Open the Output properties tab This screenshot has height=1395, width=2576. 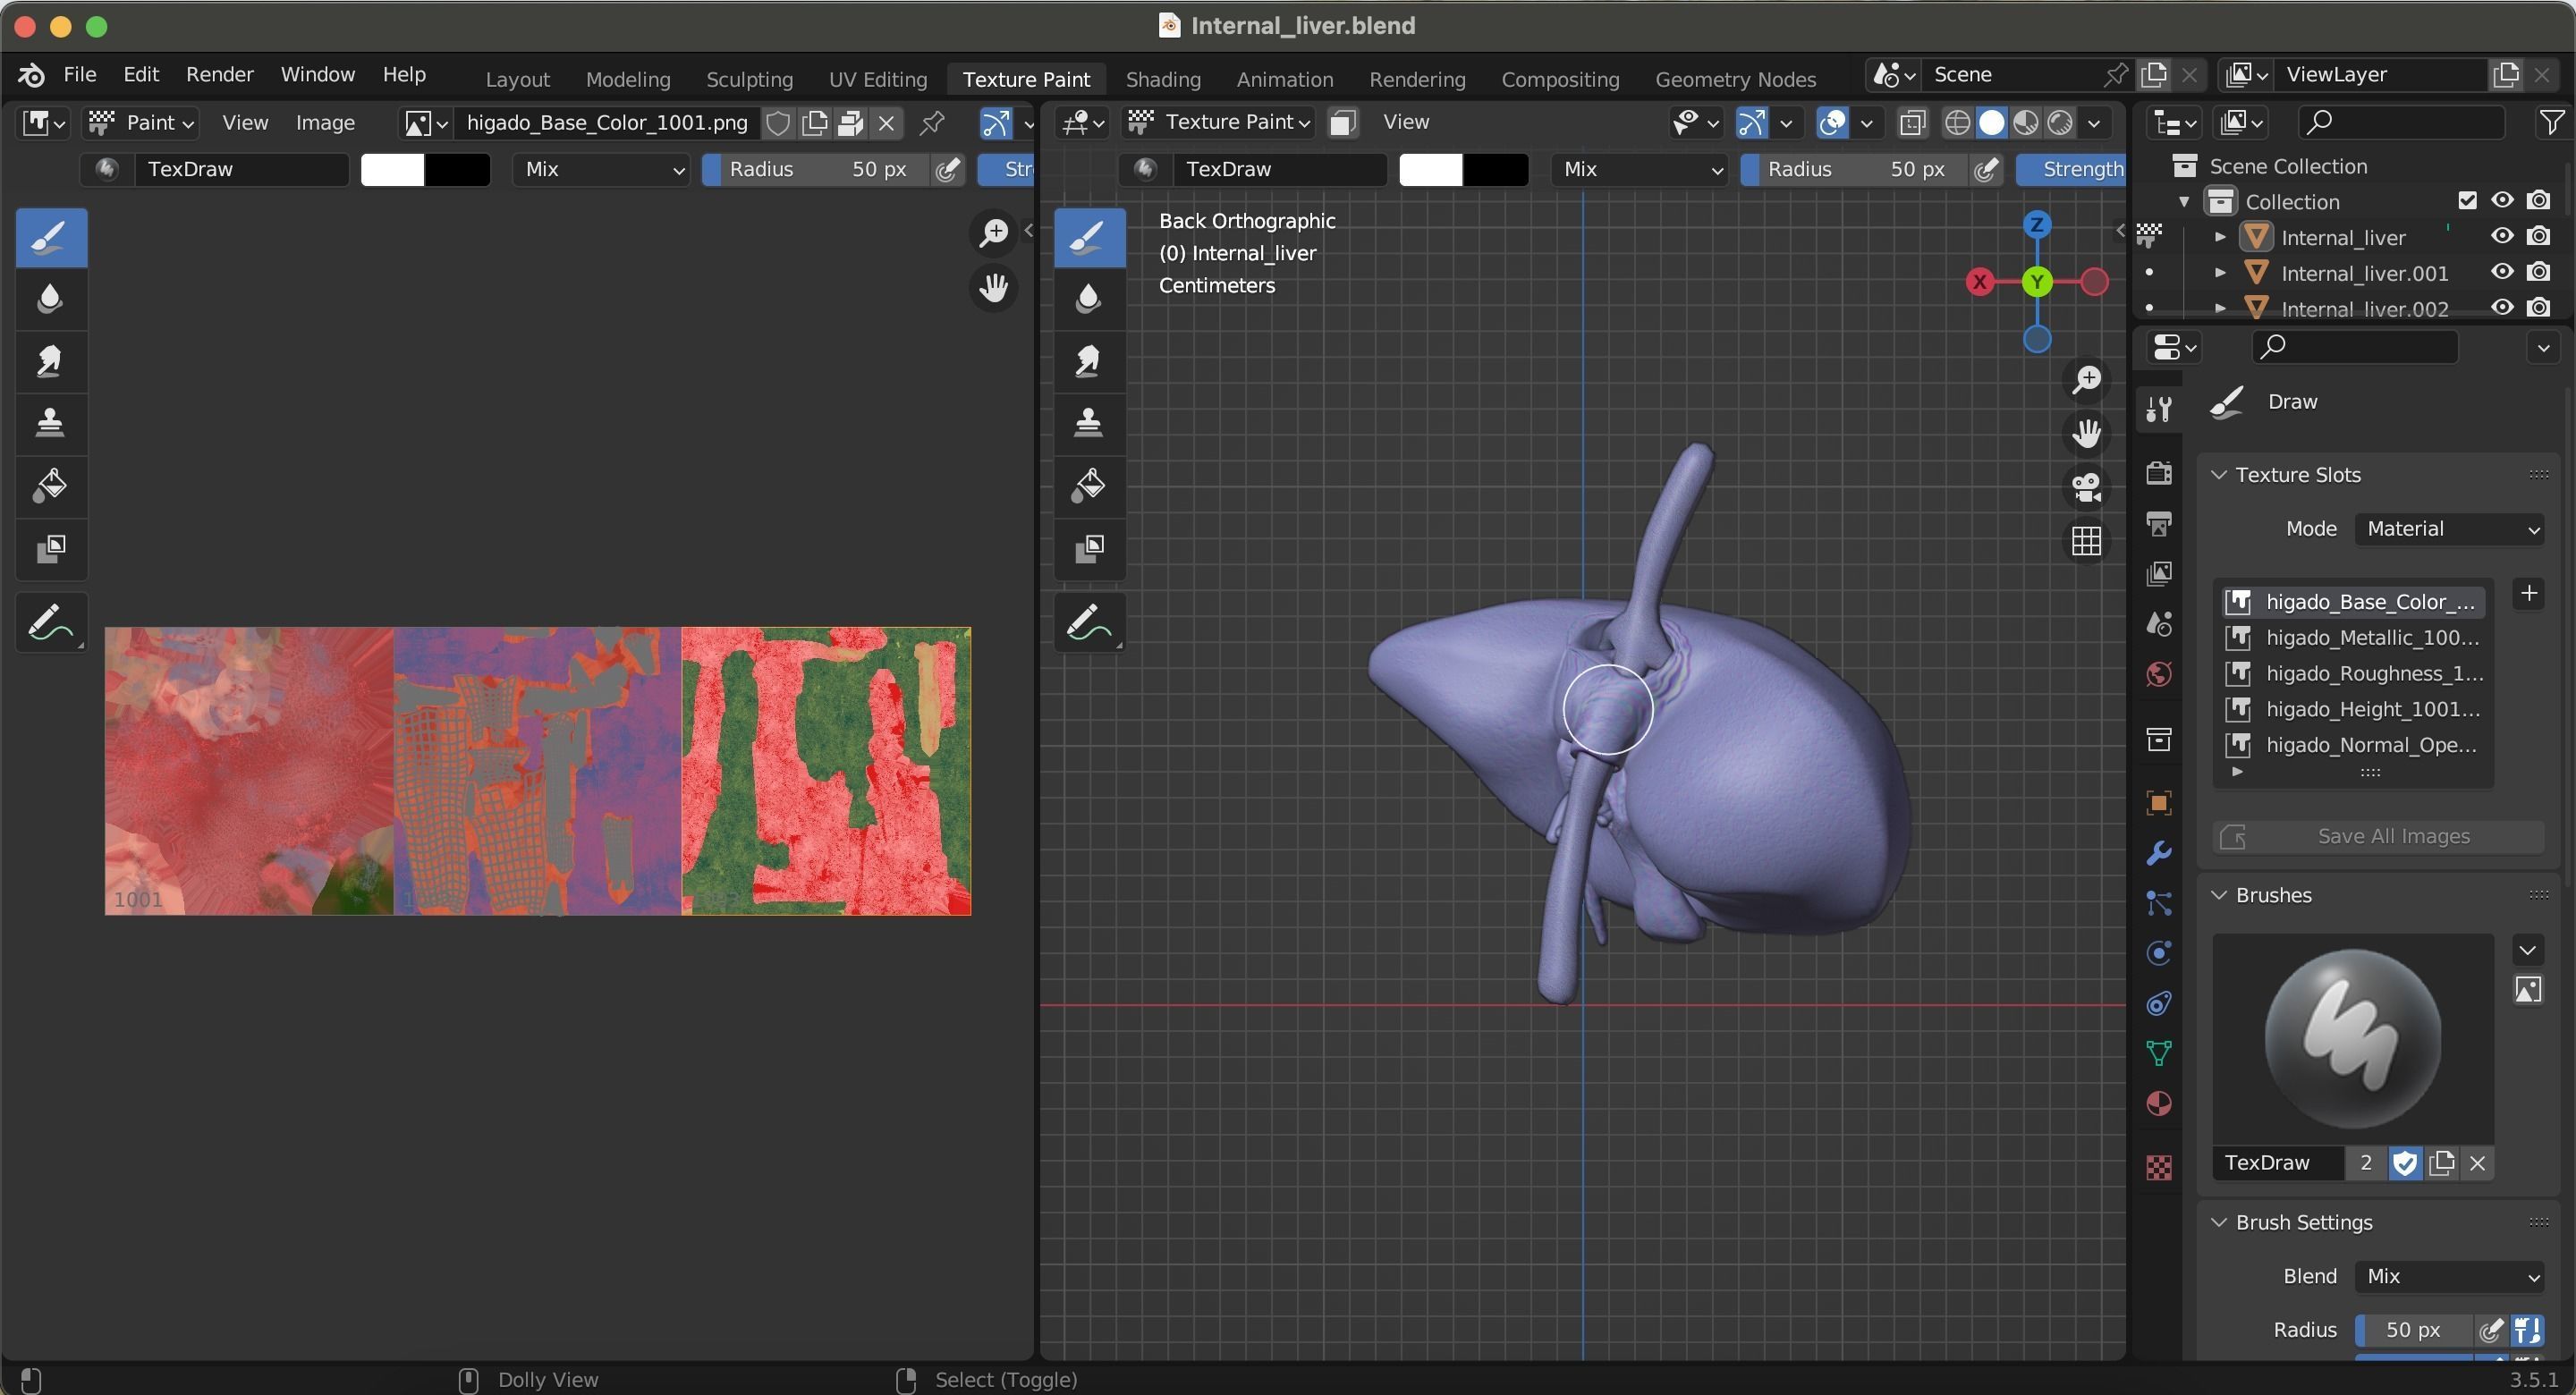(x=2159, y=522)
